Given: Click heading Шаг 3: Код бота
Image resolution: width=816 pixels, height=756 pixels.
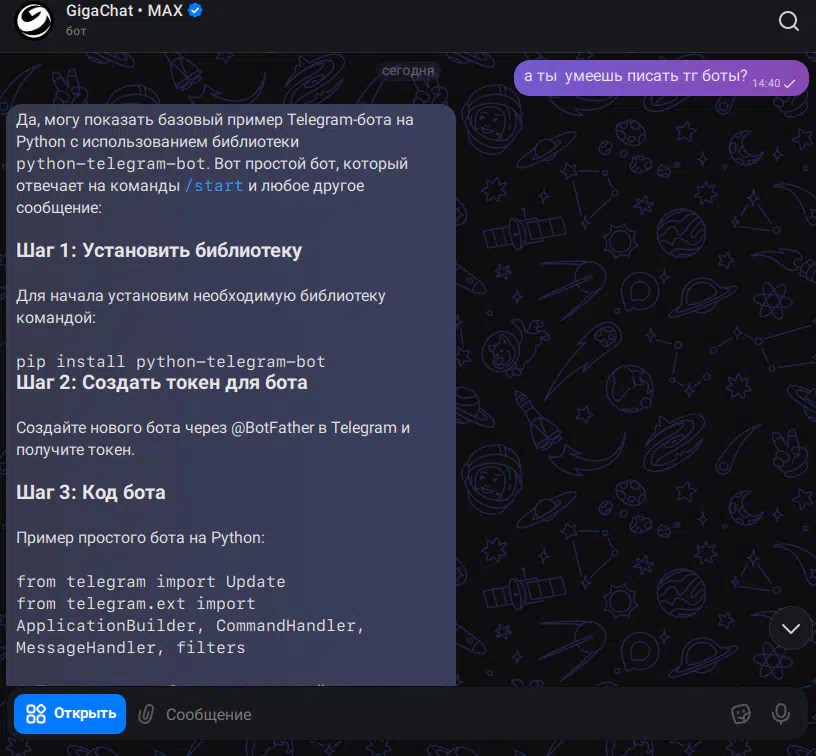Looking at the screenshot, I should tap(91, 492).
